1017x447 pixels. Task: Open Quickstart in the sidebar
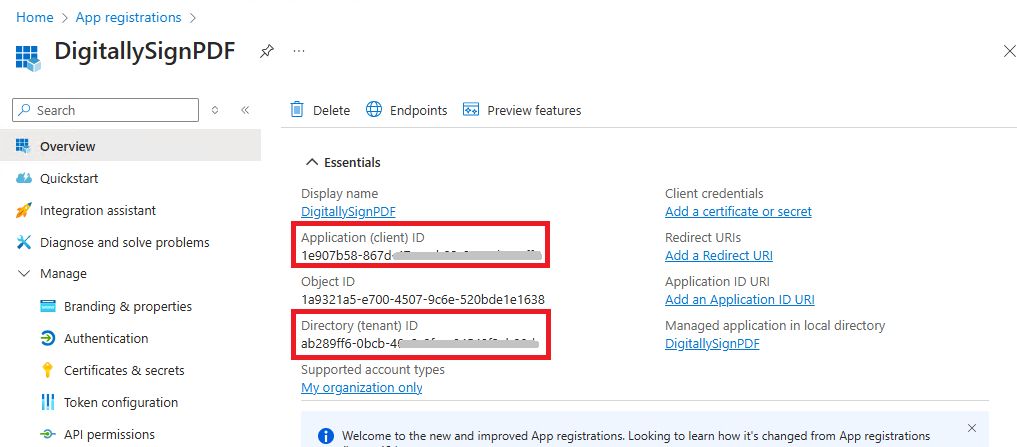point(69,178)
